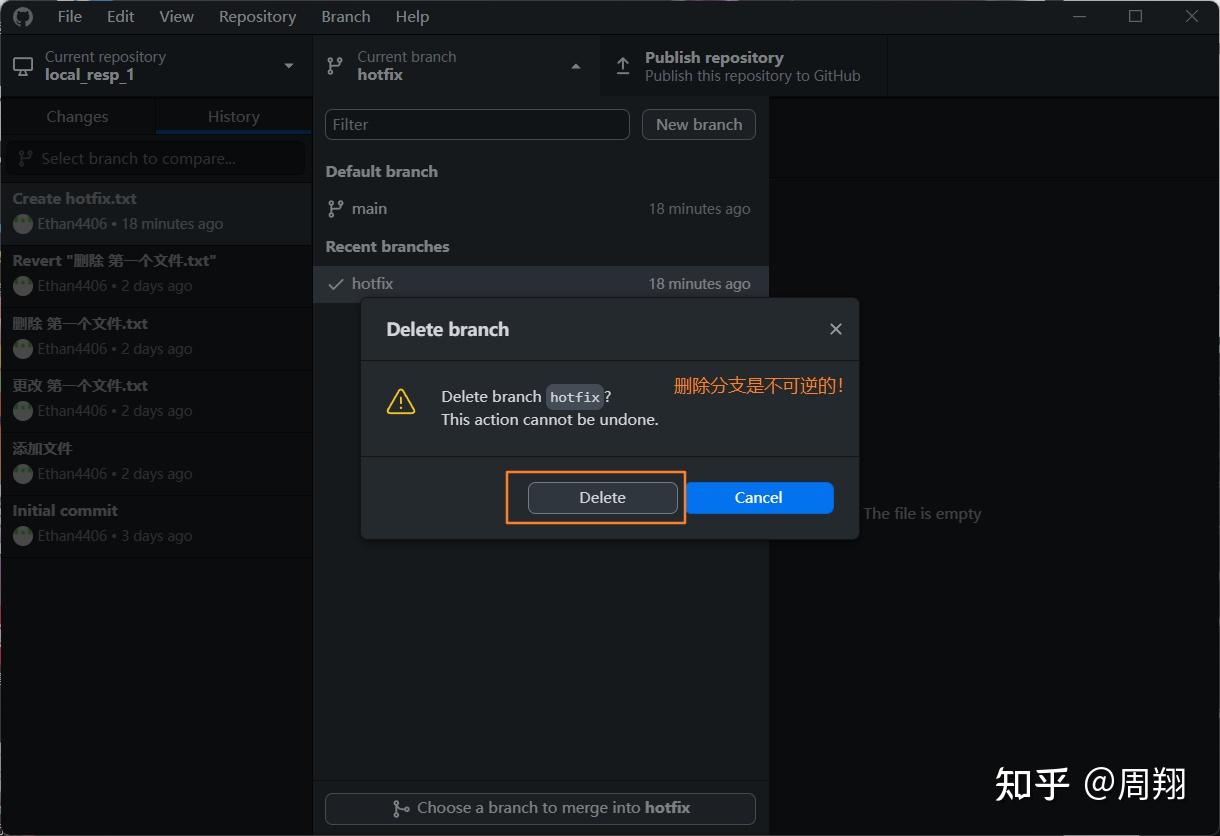Click the avatar on Create hotfix.txt commit
Screen dimensions: 1220x836
[23, 224]
